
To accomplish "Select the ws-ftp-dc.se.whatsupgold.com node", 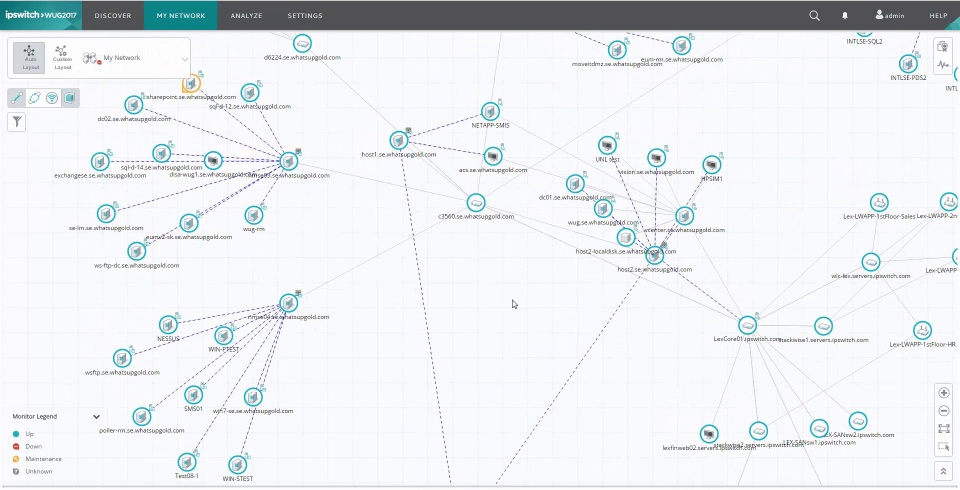I will pos(137,251).
